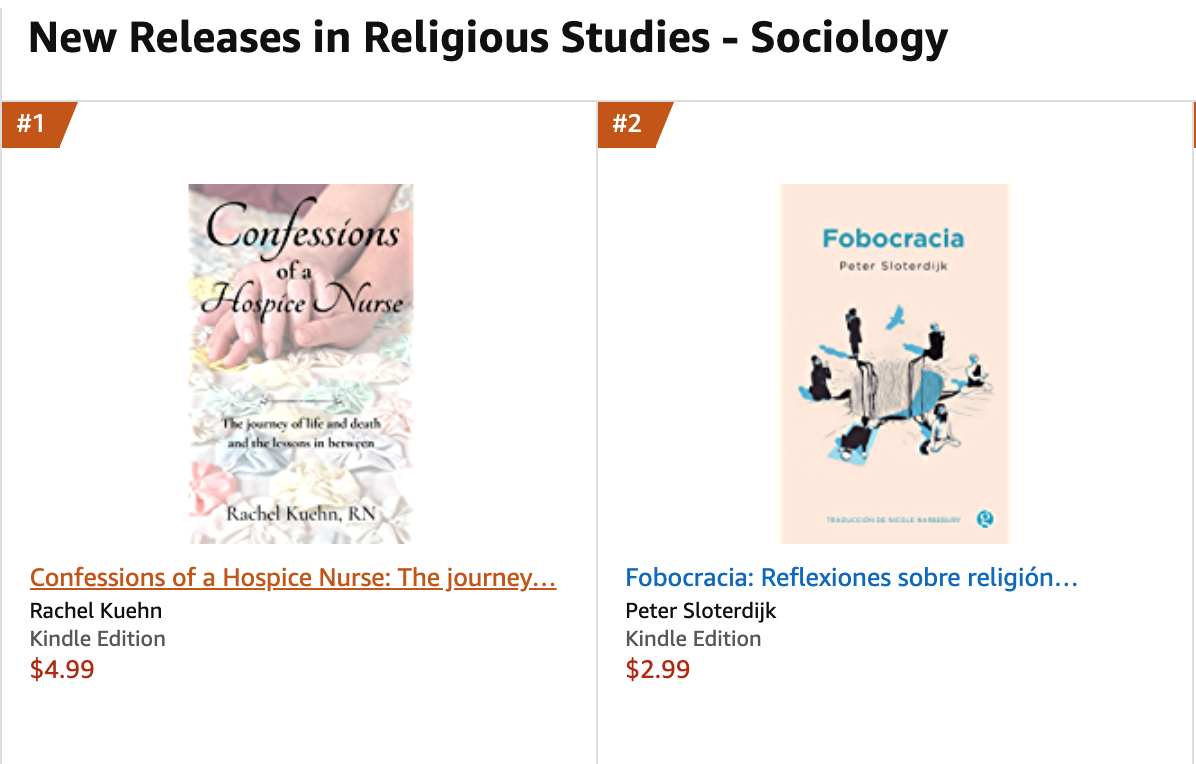Click the ellipsis ending the Confessions title
The height and width of the screenshot is (764, 1196).
543,579
